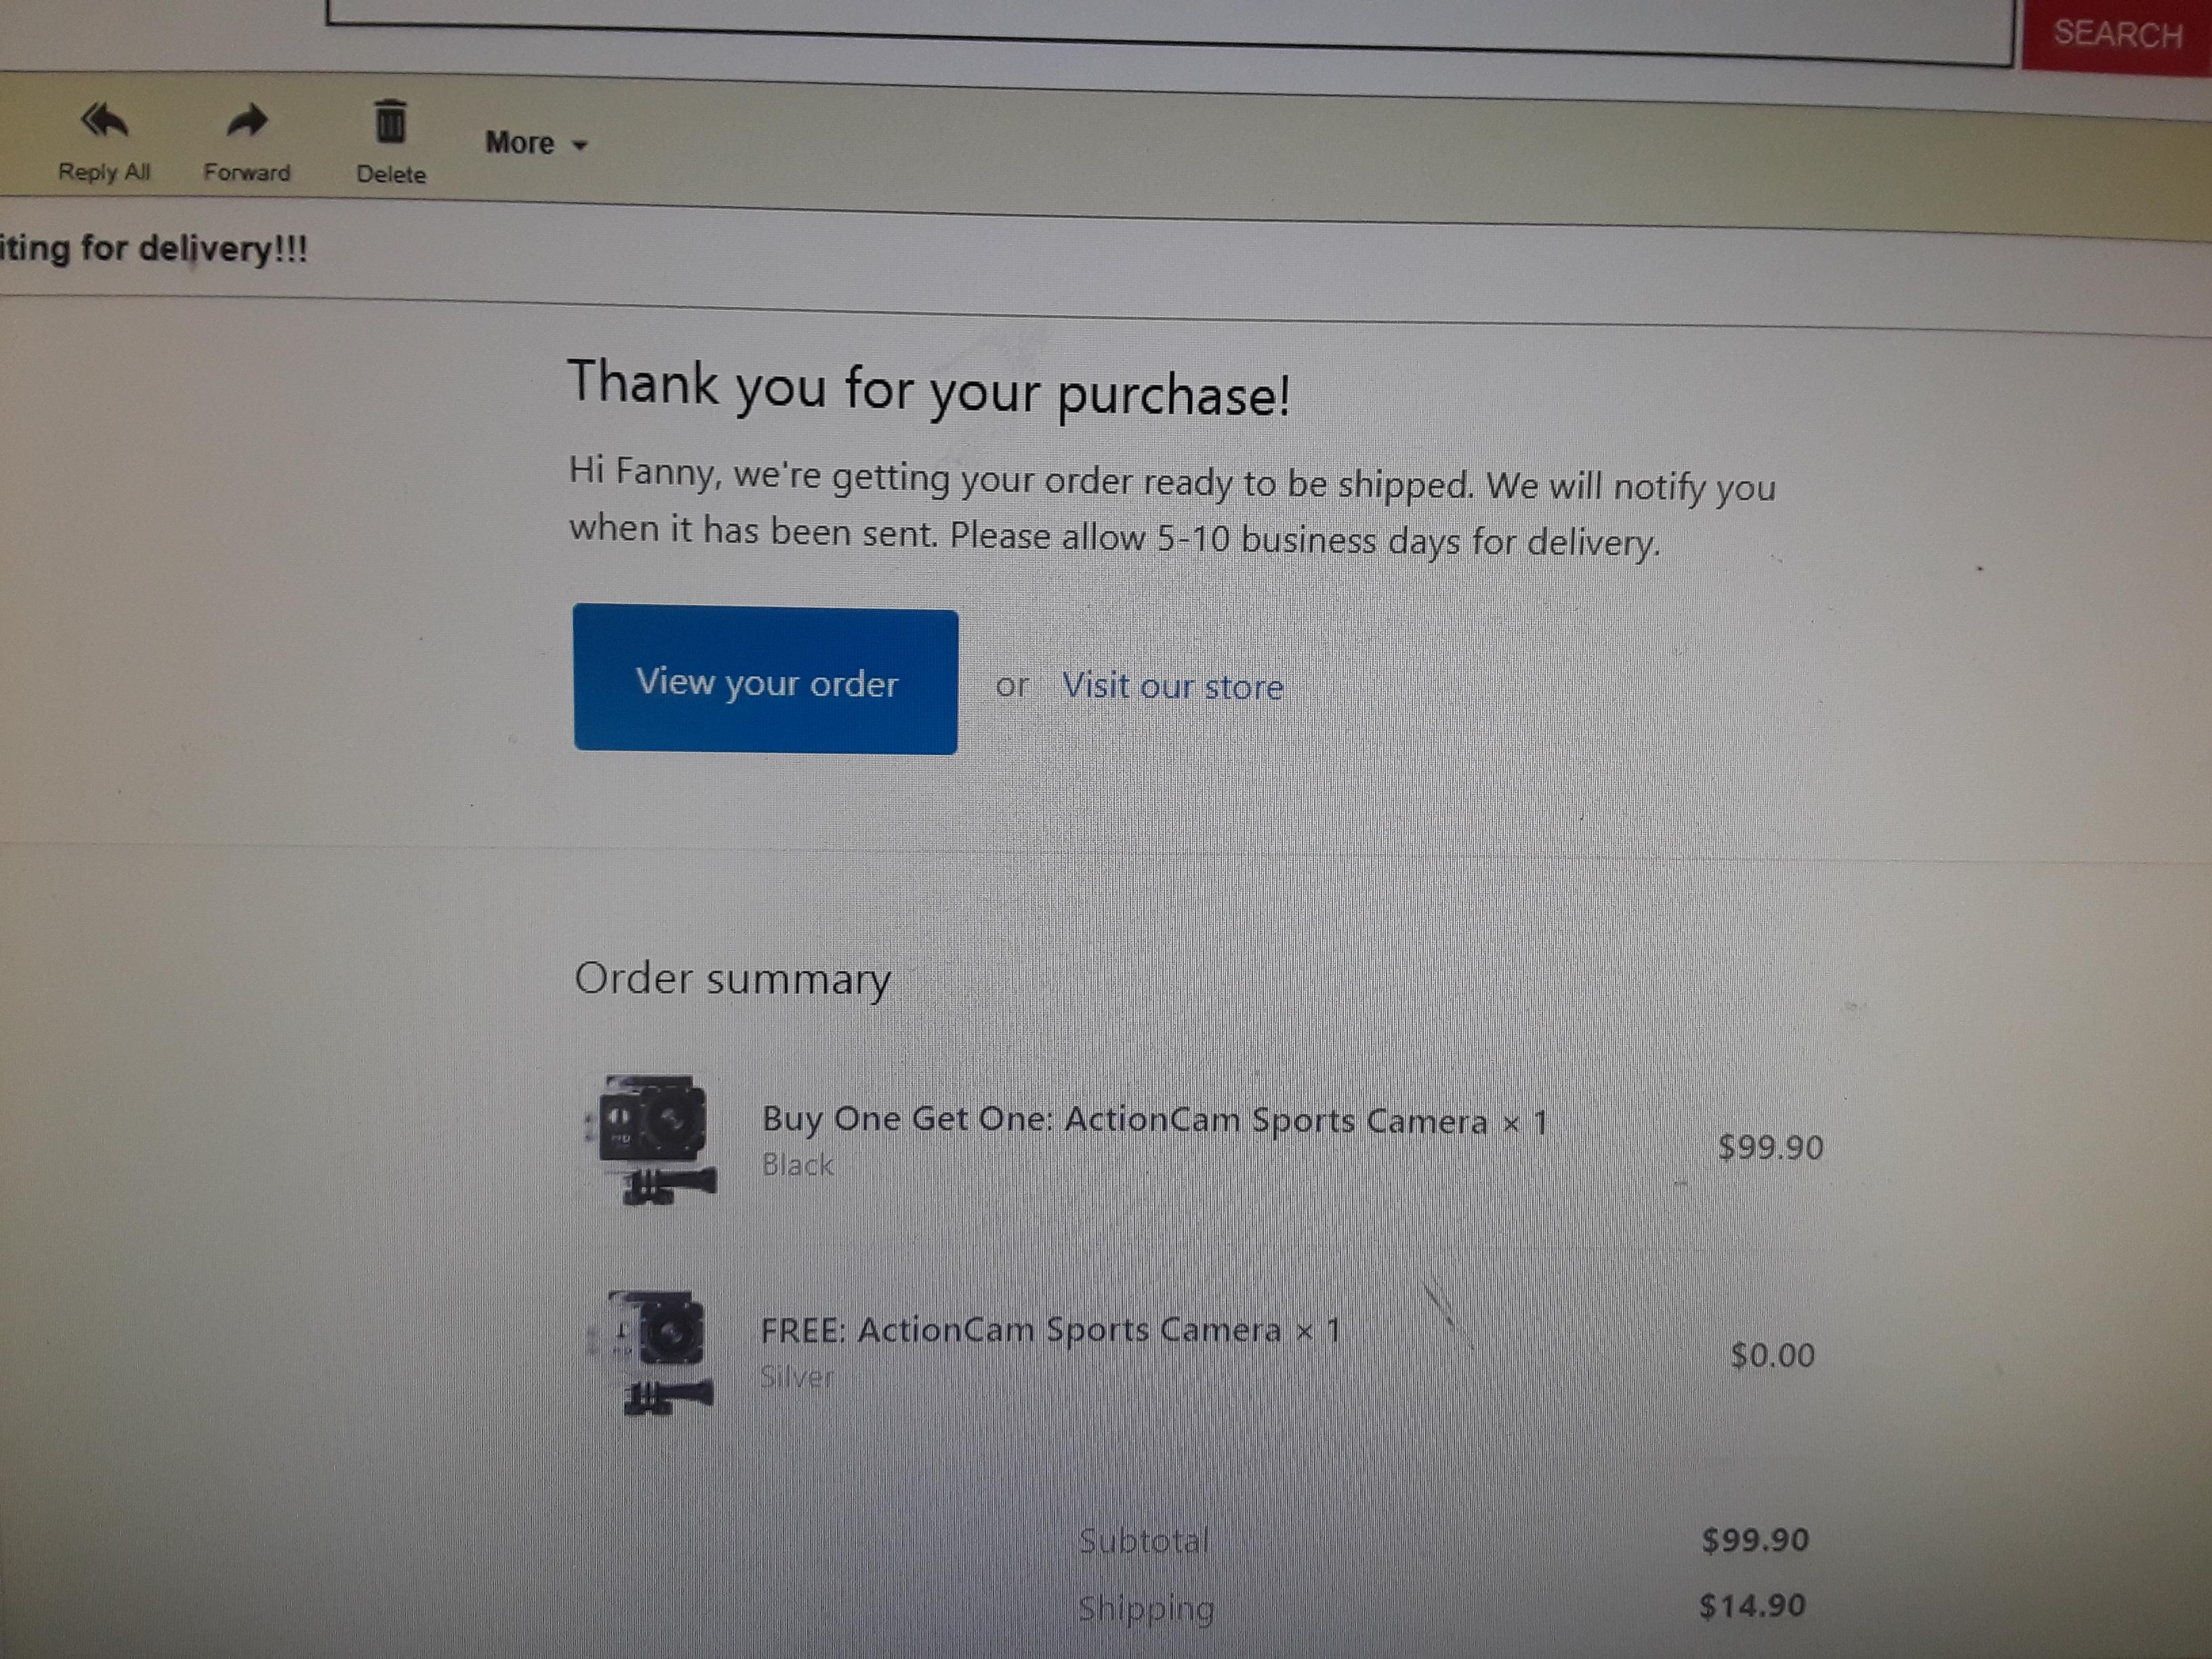Select the Reply All text label

click(104, 172)
